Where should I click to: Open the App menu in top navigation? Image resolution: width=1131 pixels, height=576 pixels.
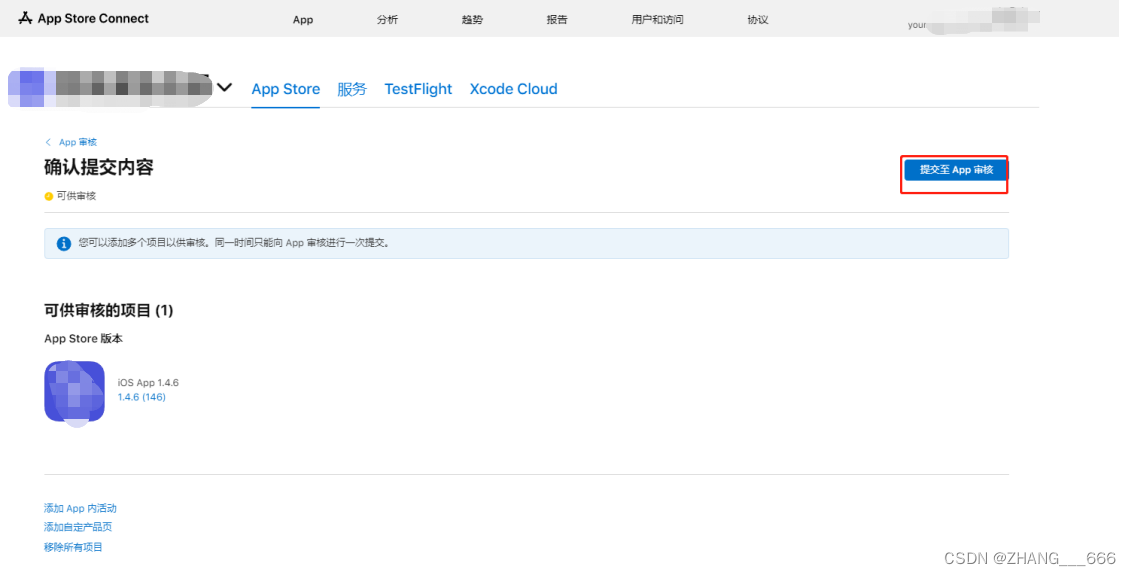(x=303, y=19)
